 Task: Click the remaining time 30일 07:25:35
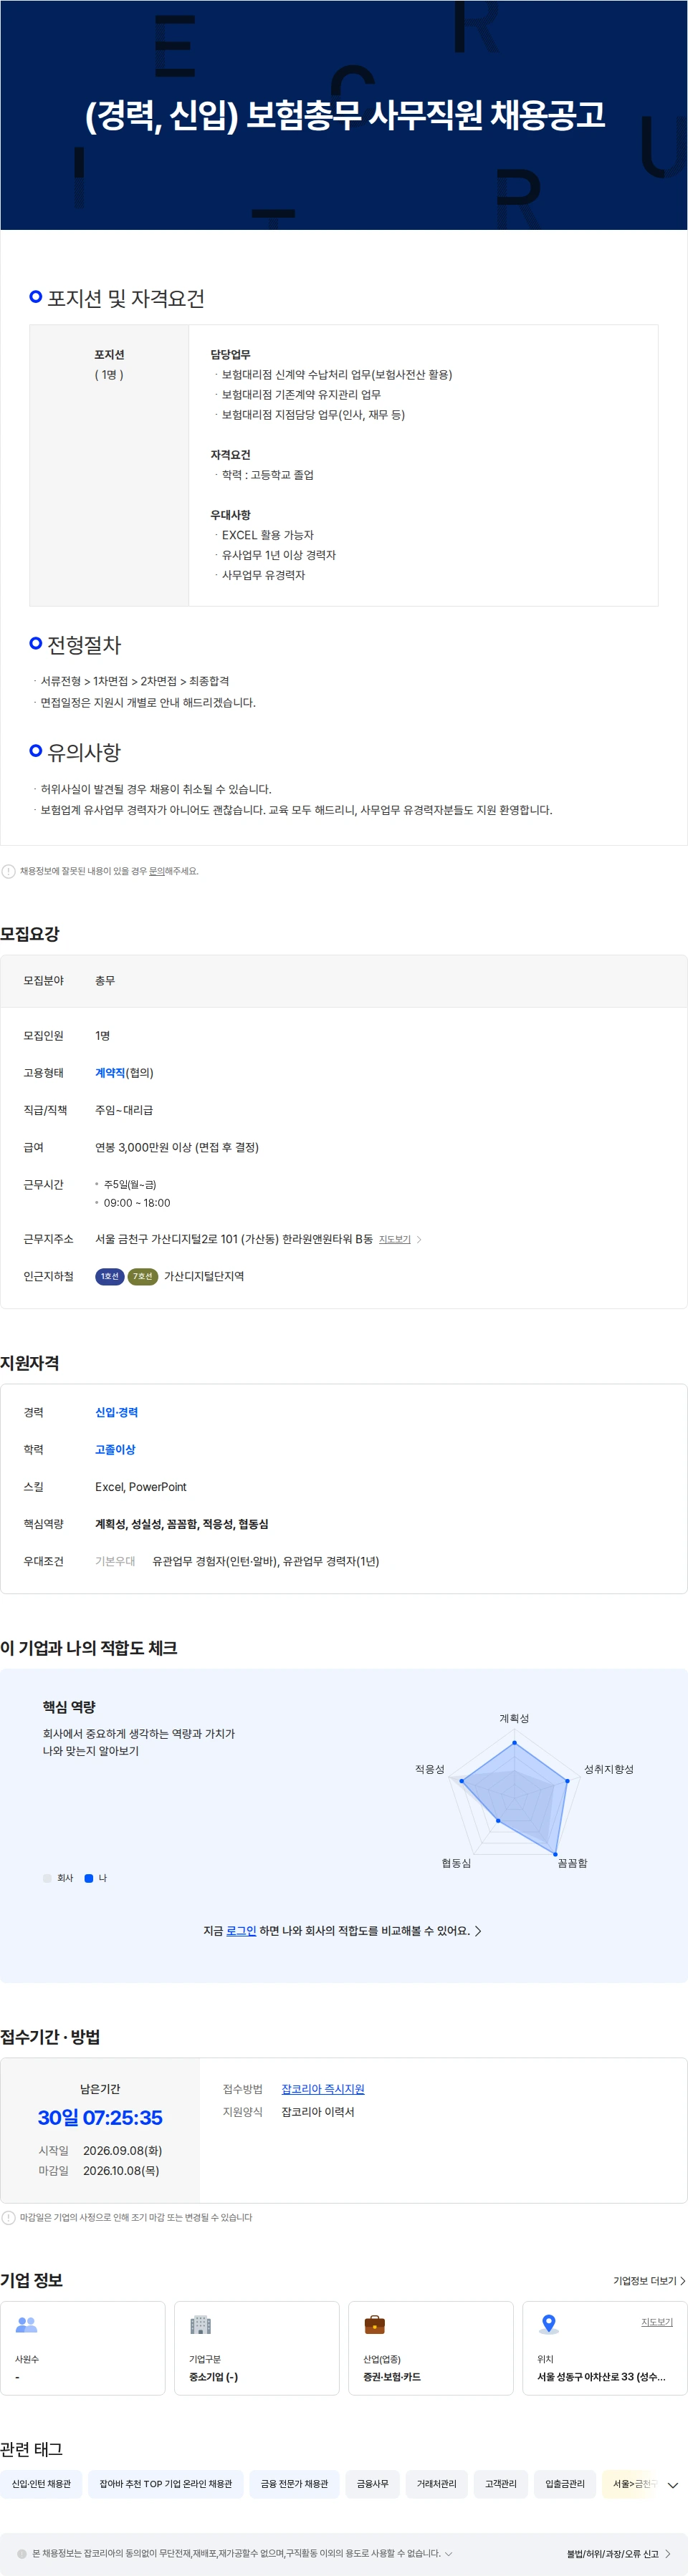(x=100, y=2117)
